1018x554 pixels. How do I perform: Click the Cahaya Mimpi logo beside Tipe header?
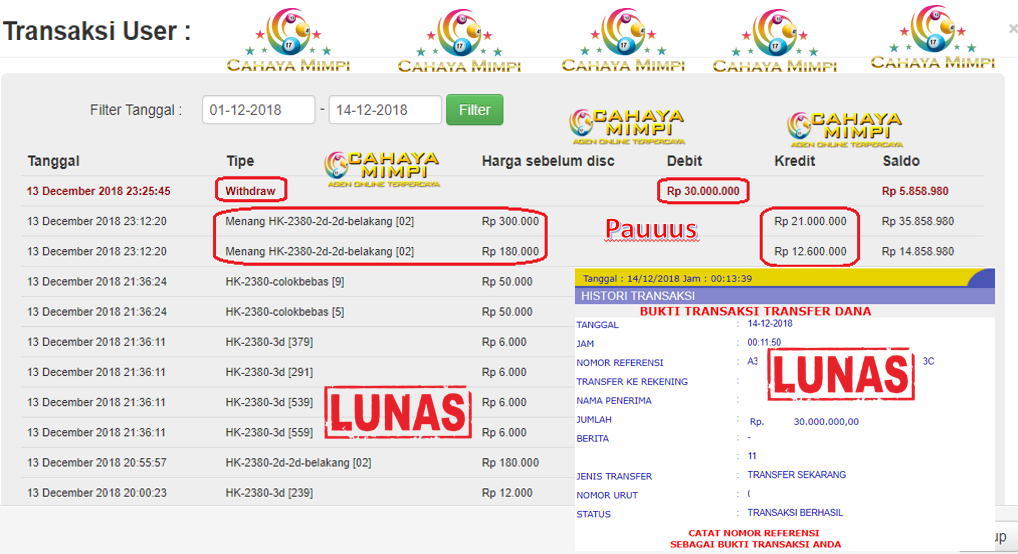(382, 168)
